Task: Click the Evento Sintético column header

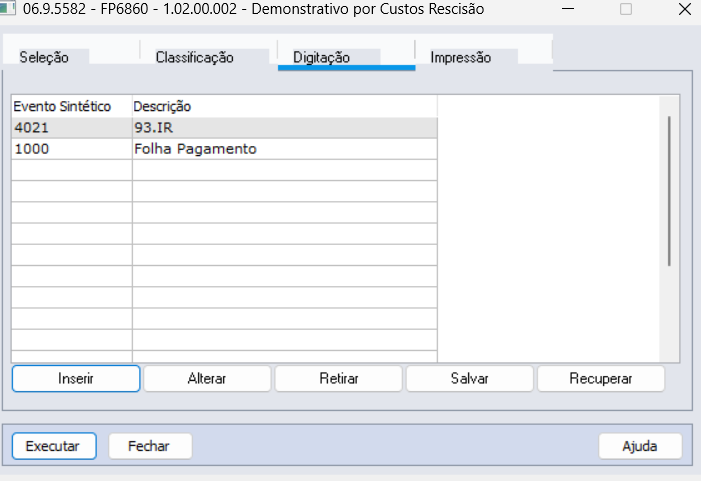Action: [72, 106]
